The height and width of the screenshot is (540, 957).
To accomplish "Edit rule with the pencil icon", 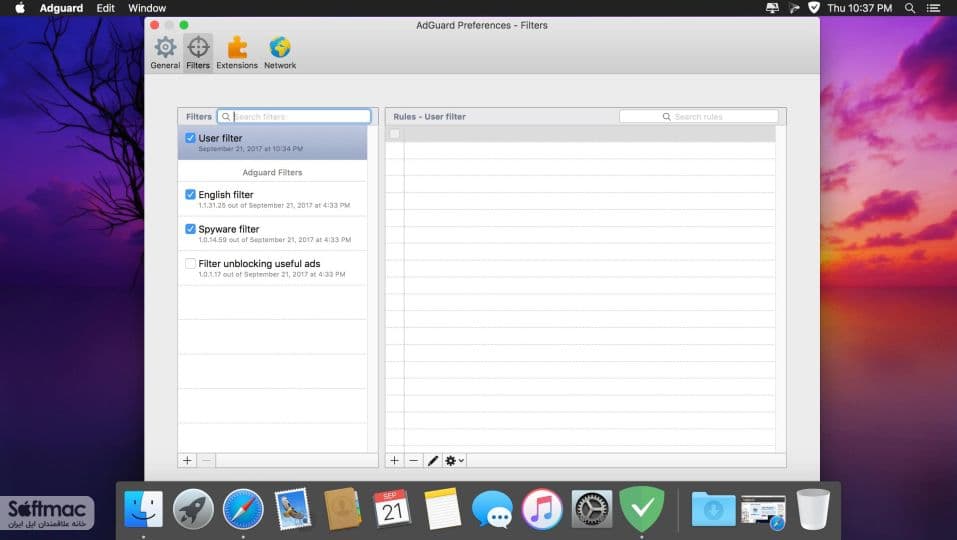I will point(433,461).
